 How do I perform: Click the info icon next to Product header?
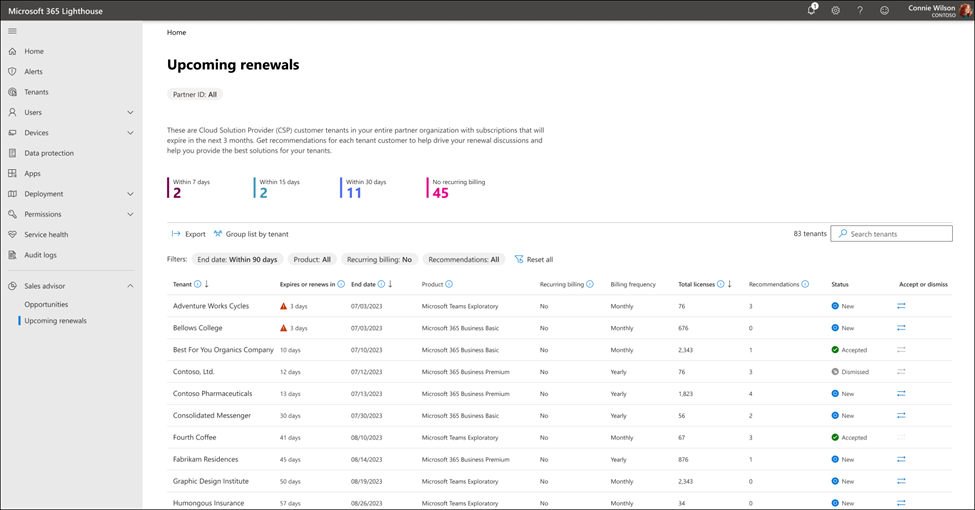[x=449, y=284]
